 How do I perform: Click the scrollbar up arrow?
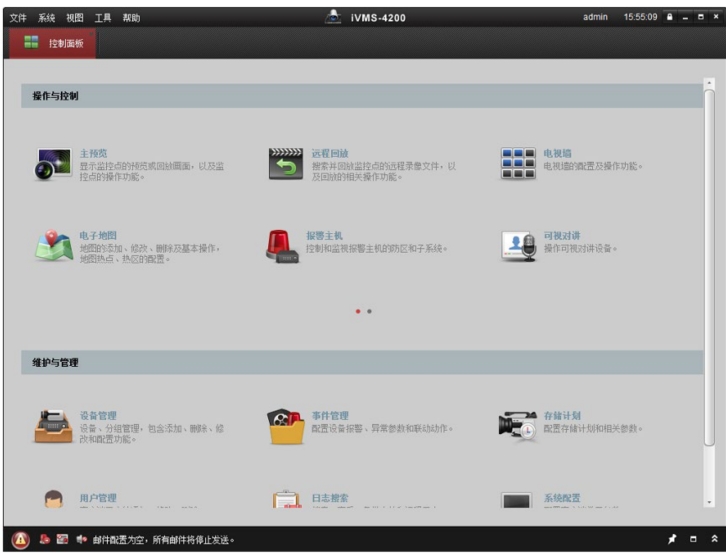point(709,83)
